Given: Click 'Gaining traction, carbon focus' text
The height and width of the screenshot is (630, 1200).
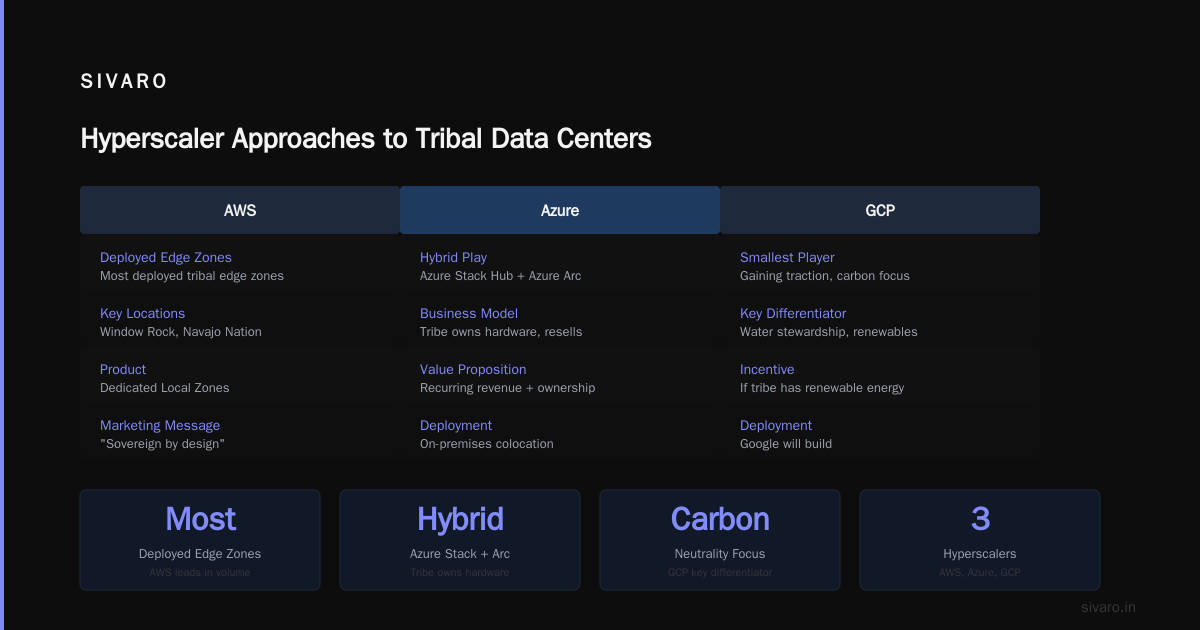Looking at the screenshot, I should [825, 276].
